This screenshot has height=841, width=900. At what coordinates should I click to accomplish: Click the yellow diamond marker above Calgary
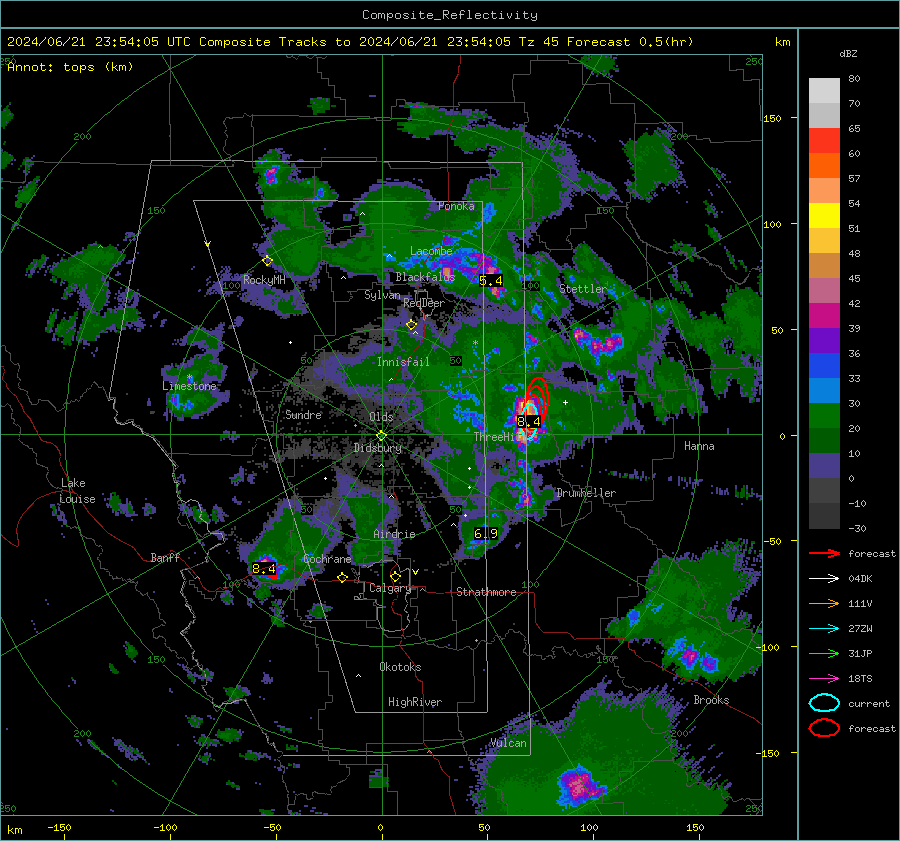click(395, 576)
